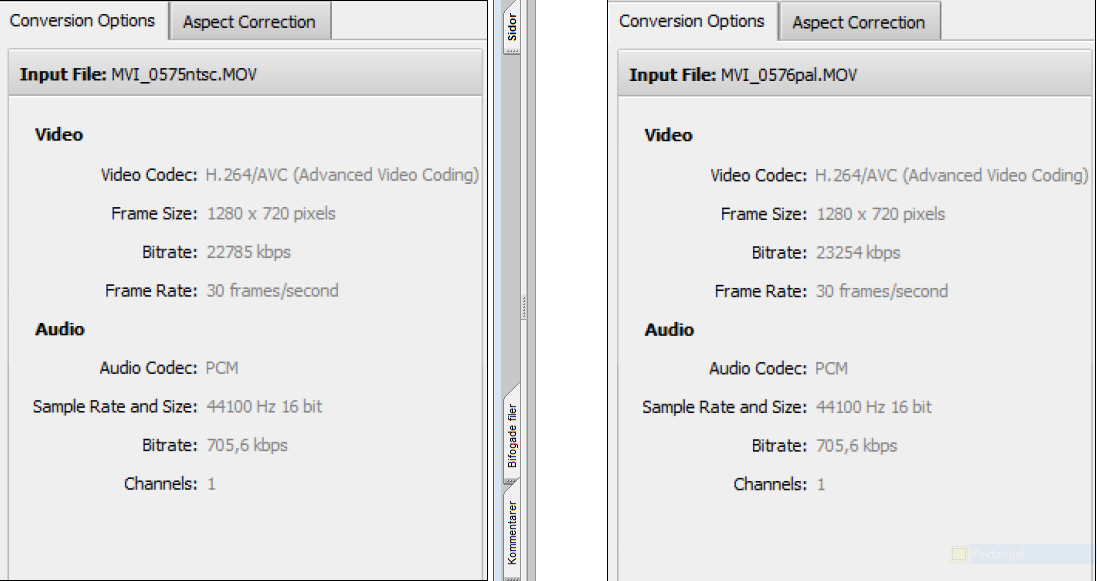Click the yellow Rektangel tool icon
Screen dimensions: 1097x581
tap(958, 554)
